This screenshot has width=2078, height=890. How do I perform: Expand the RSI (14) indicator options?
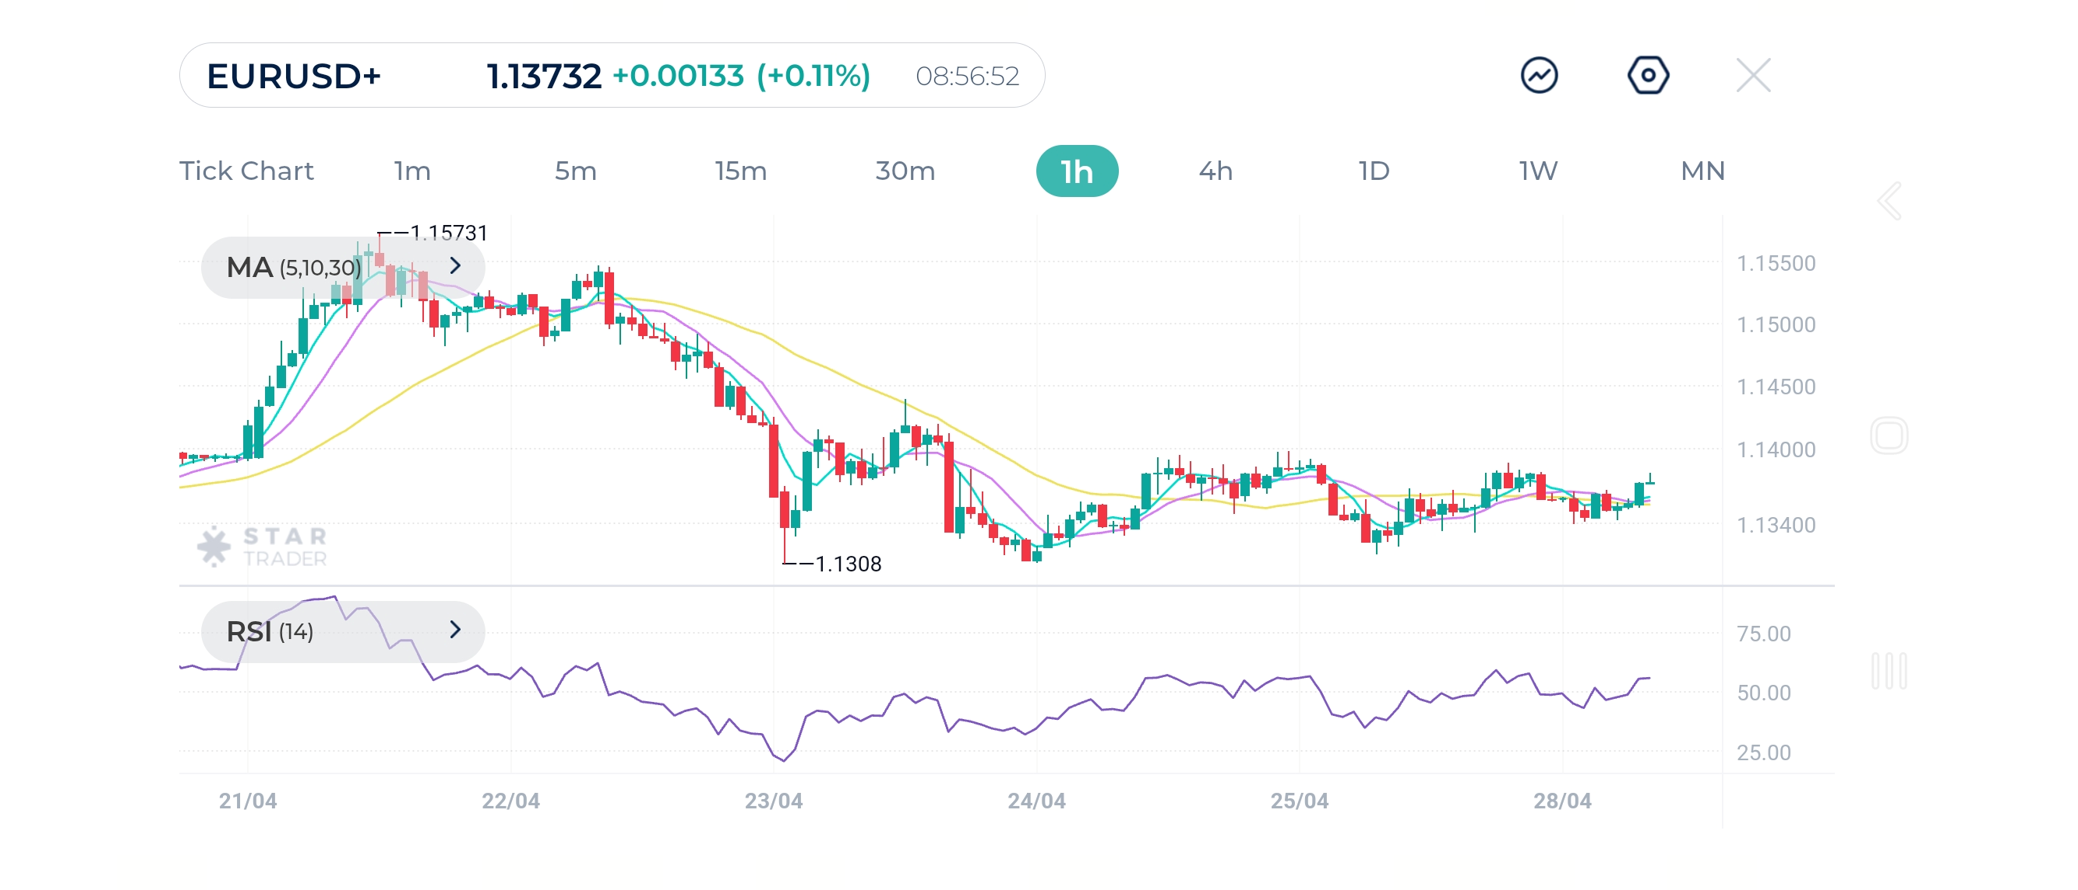click(x=455, y=630)
